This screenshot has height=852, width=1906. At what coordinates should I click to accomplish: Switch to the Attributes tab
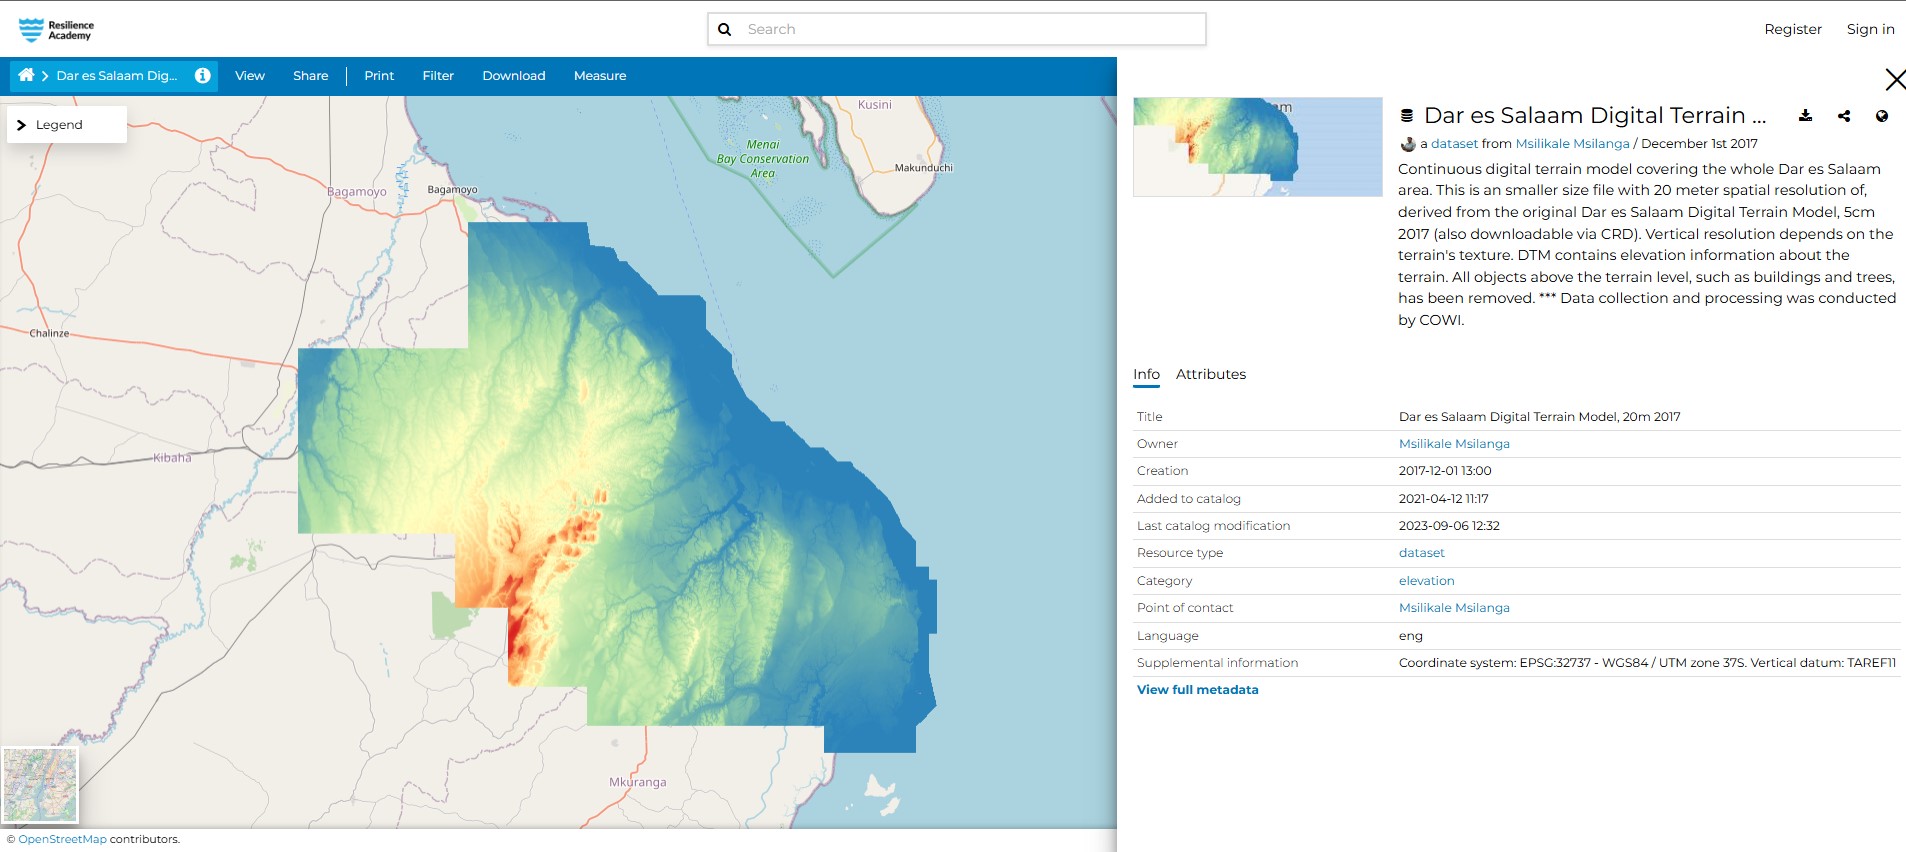click(1211, 374)
